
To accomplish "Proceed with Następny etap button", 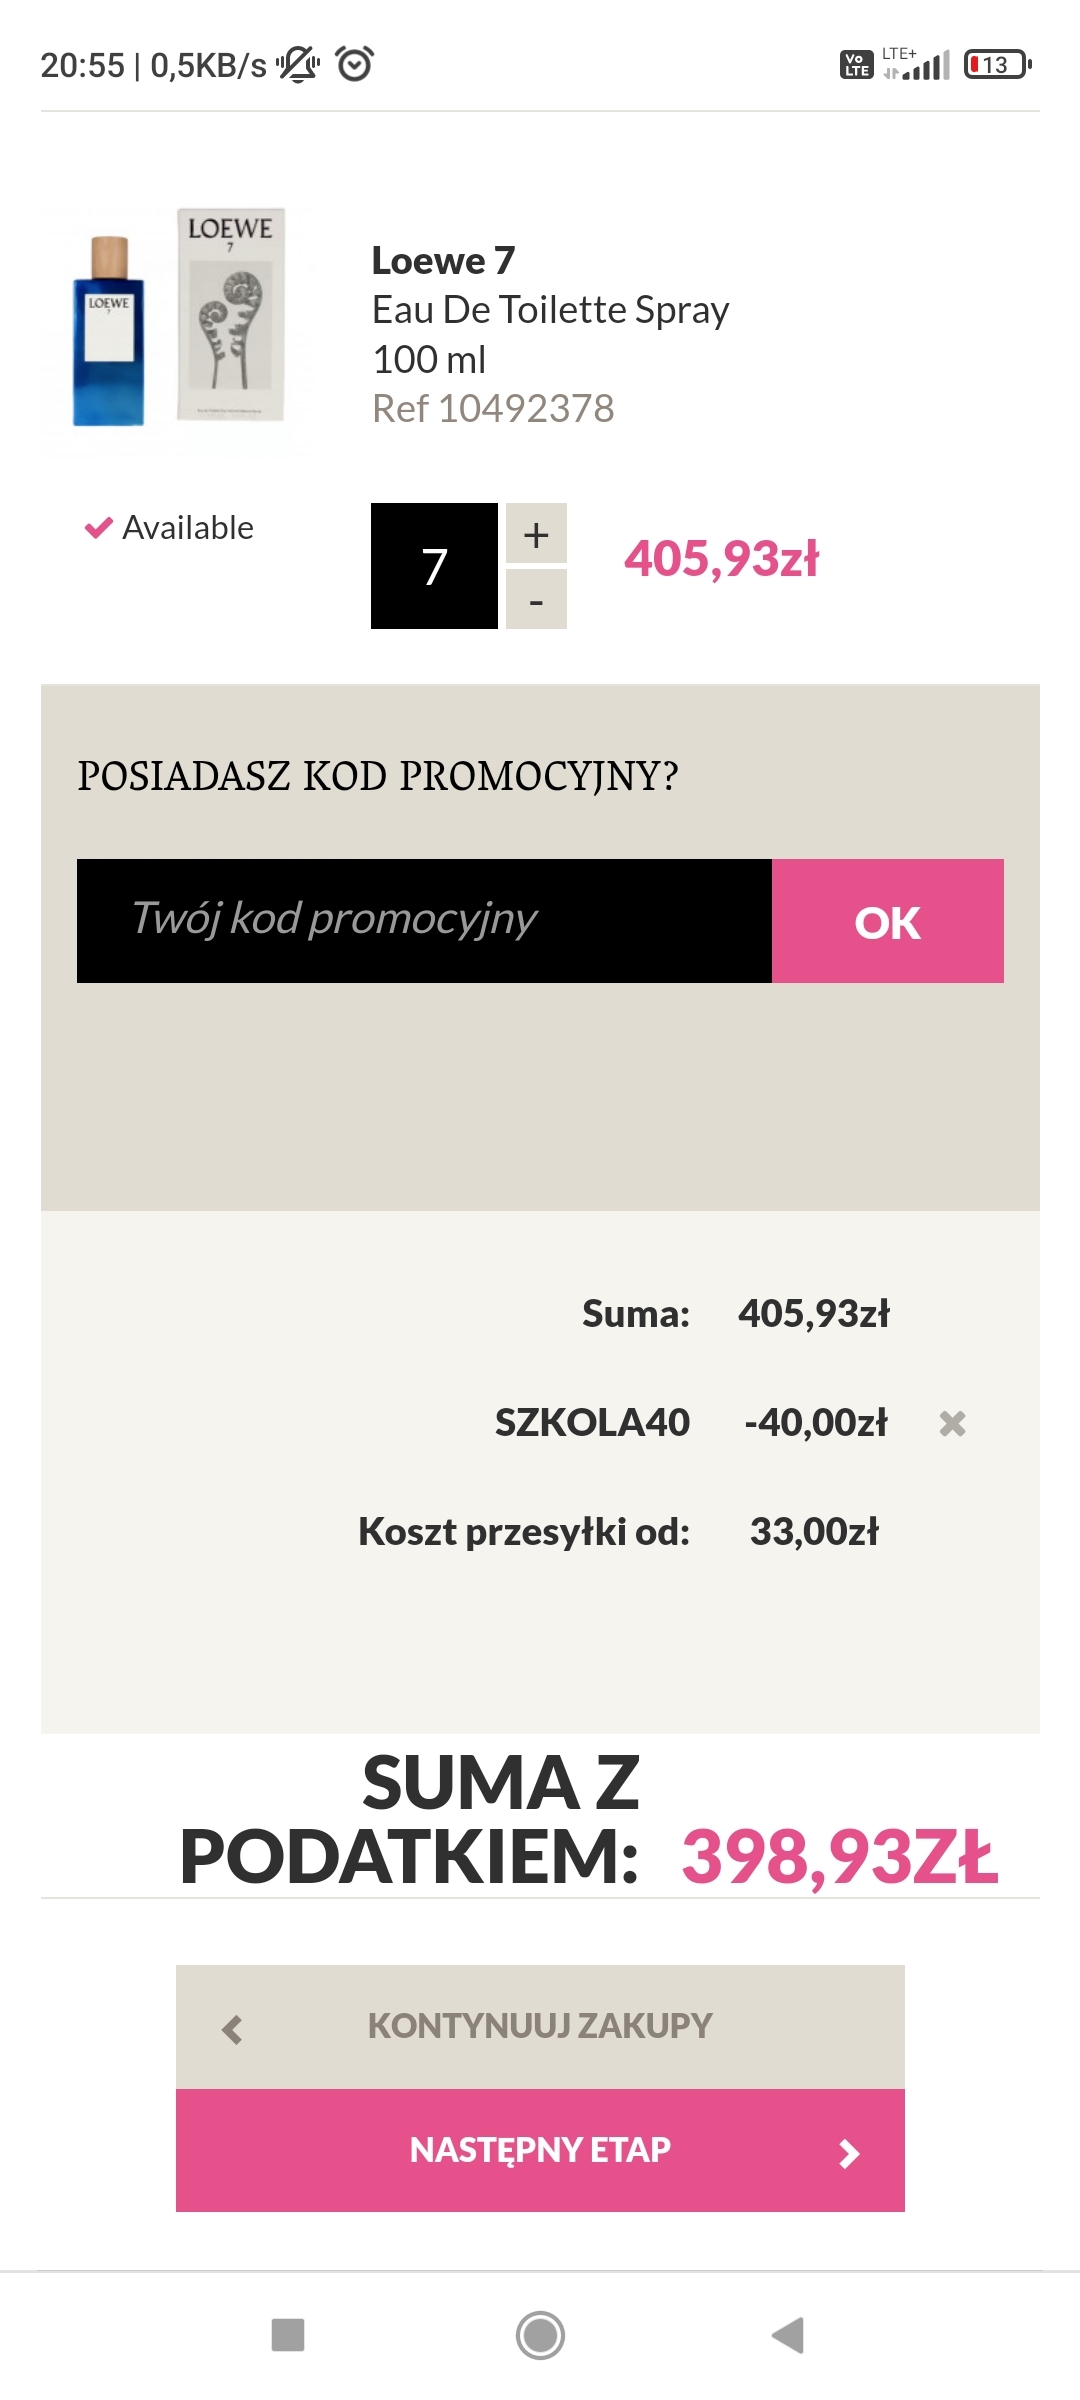I will pyautogui.click(x=540, y=2150).
